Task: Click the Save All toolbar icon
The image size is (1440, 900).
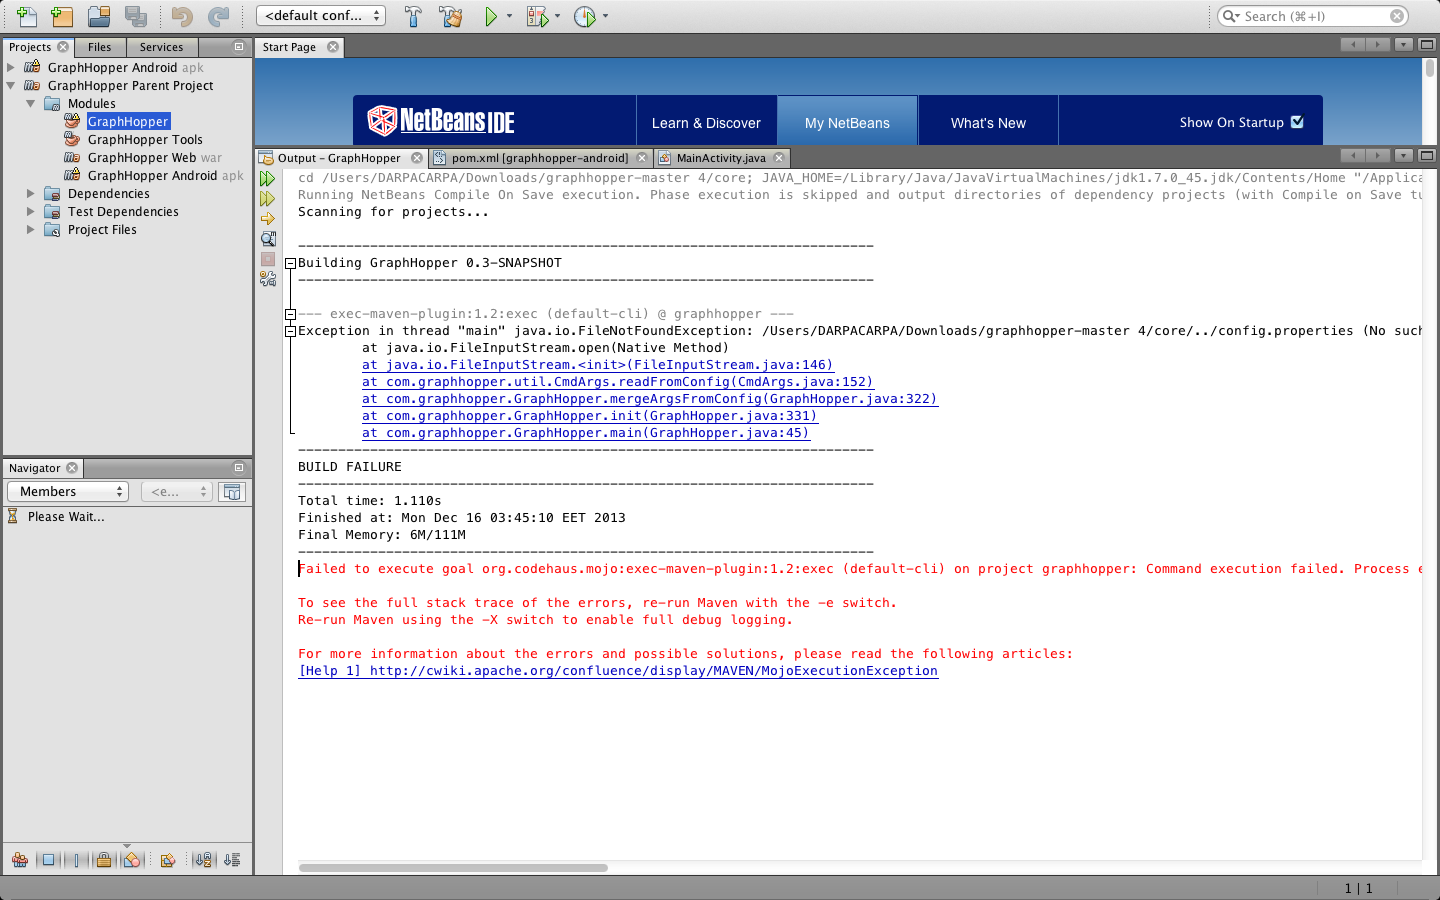Action: pyautogui.click(x=136, y=16)
